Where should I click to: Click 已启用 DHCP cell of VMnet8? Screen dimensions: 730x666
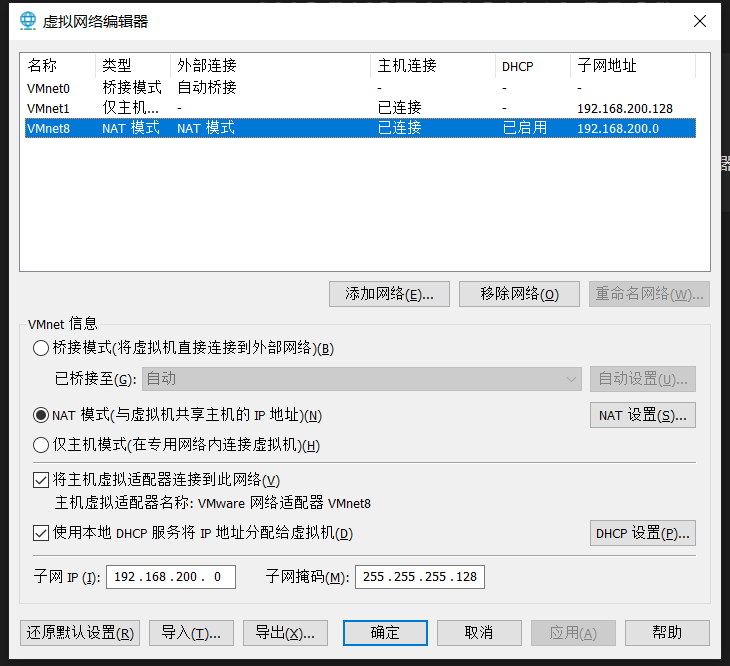pos(525,128)
